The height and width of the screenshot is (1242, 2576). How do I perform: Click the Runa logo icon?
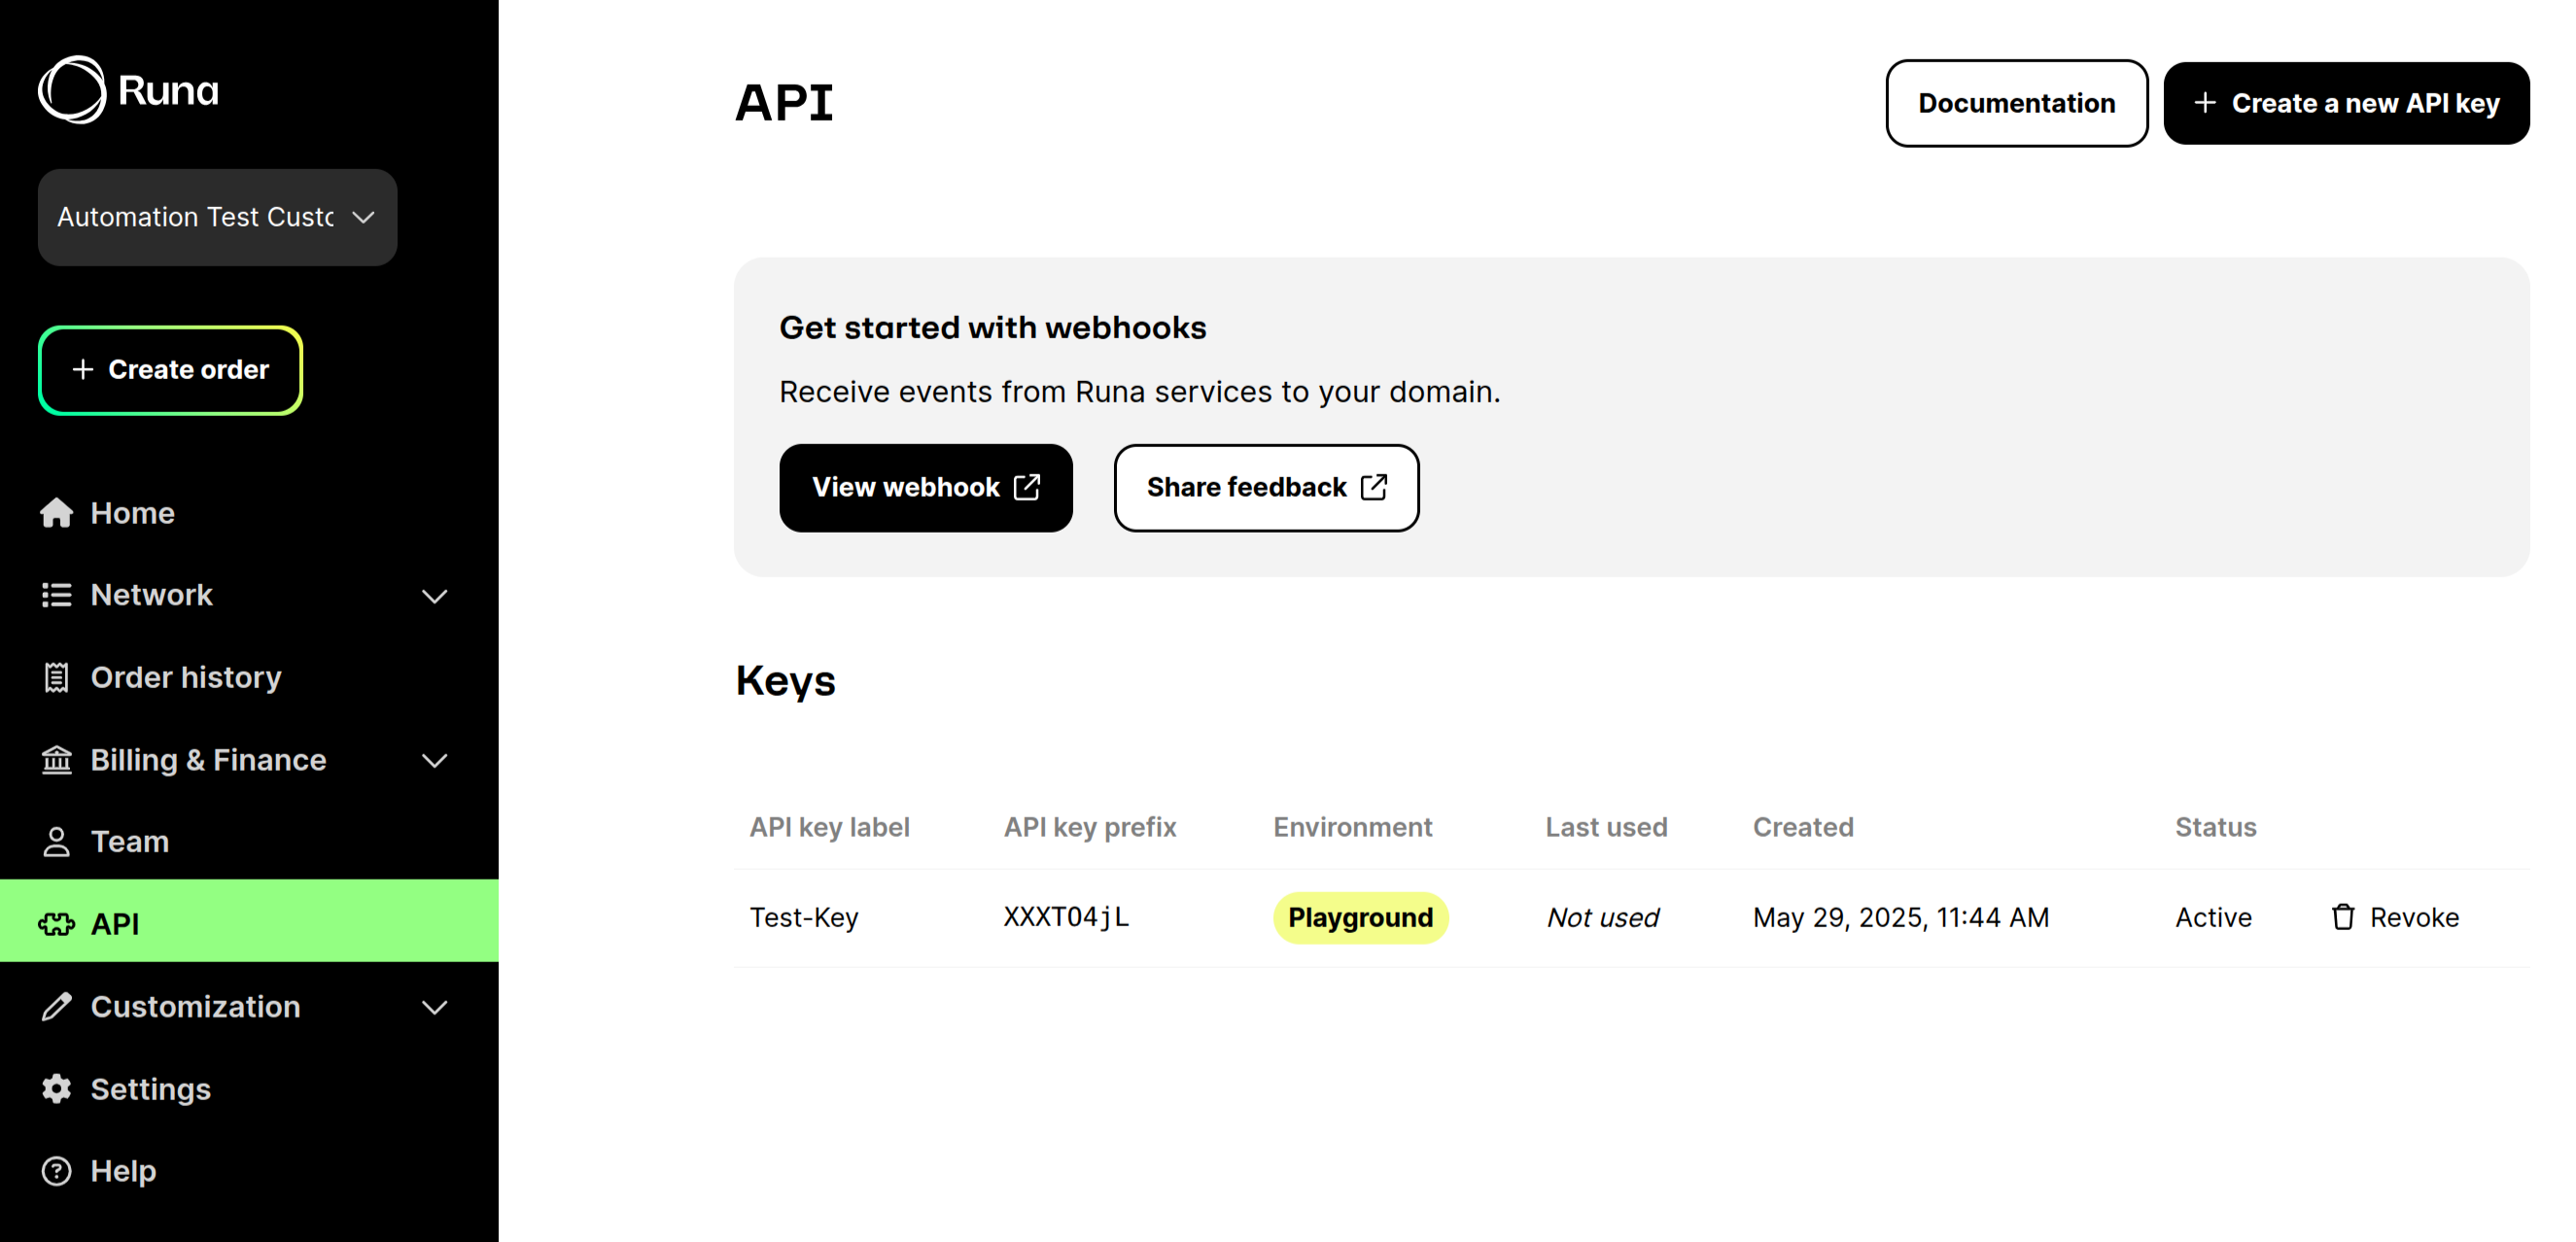pyautogui.click(x=72, y=90)
